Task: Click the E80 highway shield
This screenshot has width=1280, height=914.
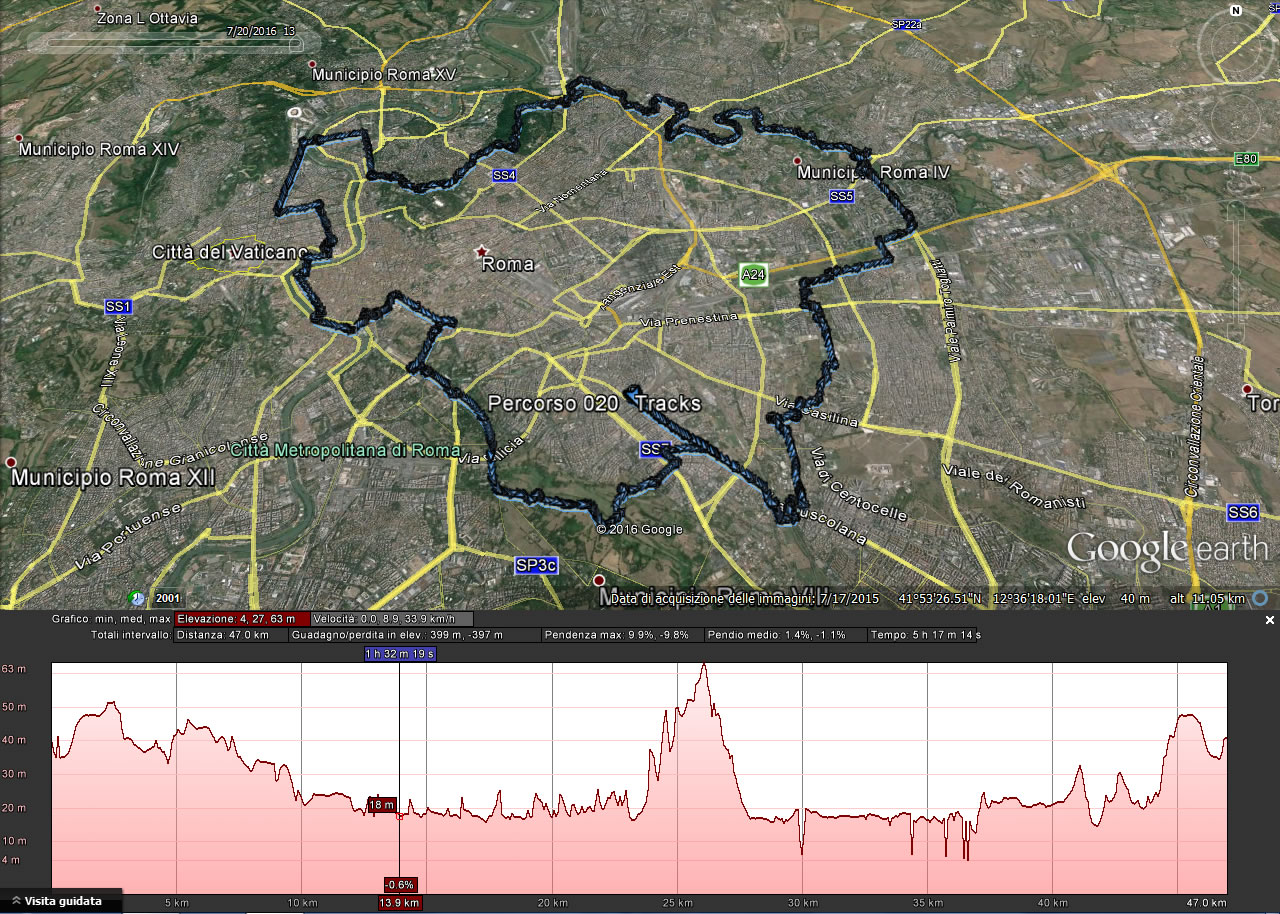Action: point(1245,159)
